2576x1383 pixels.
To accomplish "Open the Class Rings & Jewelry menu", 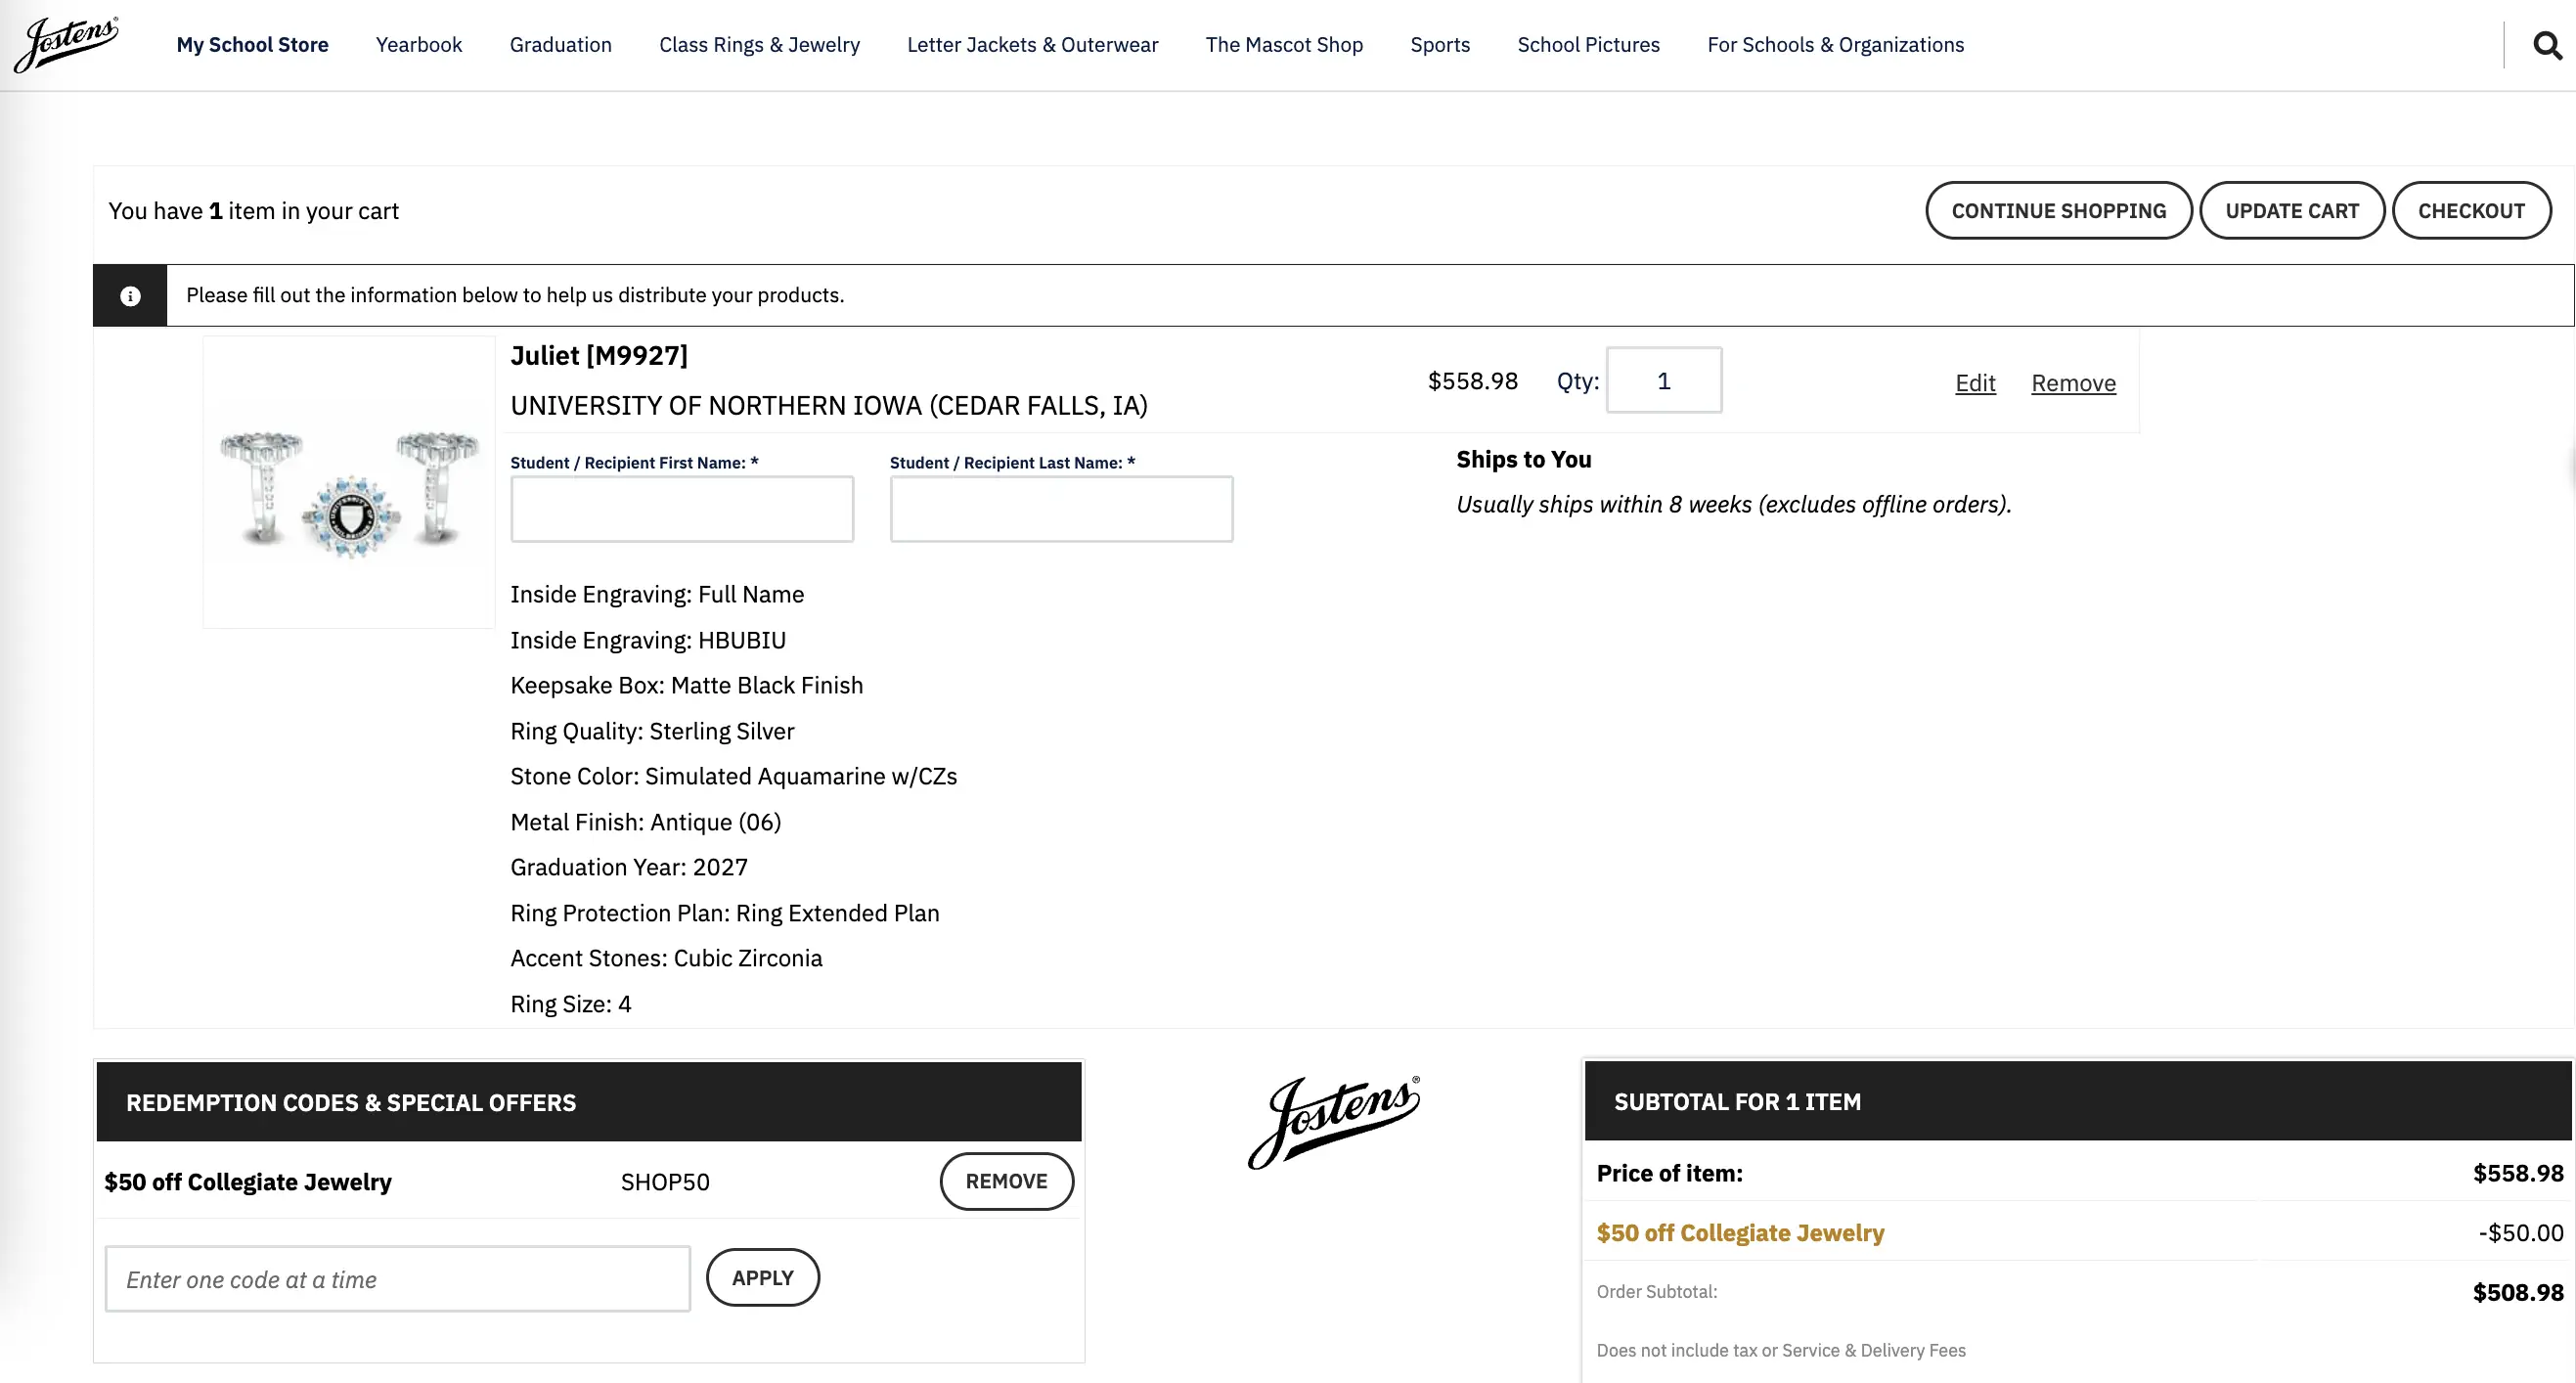I will [x=759, y=44].
